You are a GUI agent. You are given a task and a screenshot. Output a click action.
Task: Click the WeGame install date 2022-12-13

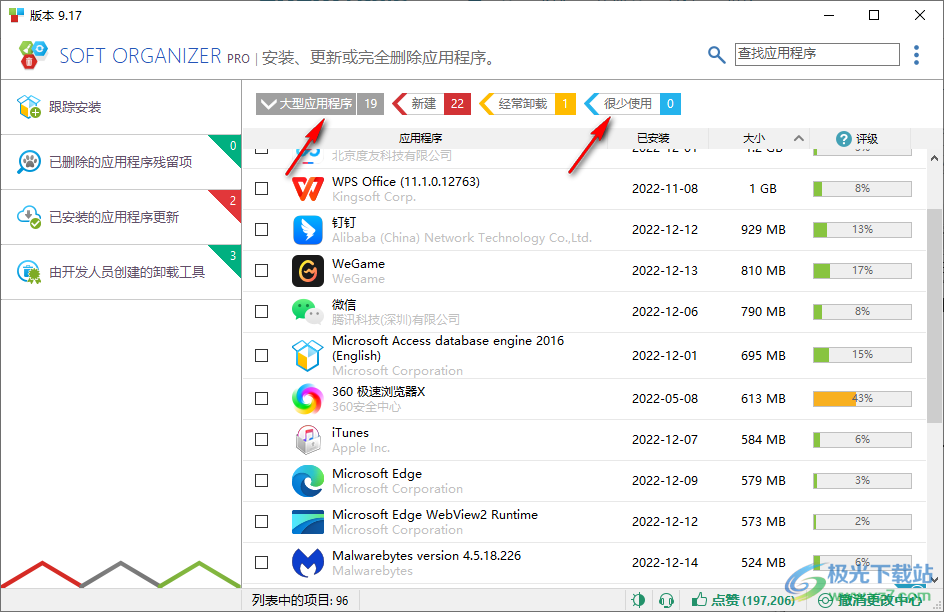pyautogui.click(x=665, y=270)
